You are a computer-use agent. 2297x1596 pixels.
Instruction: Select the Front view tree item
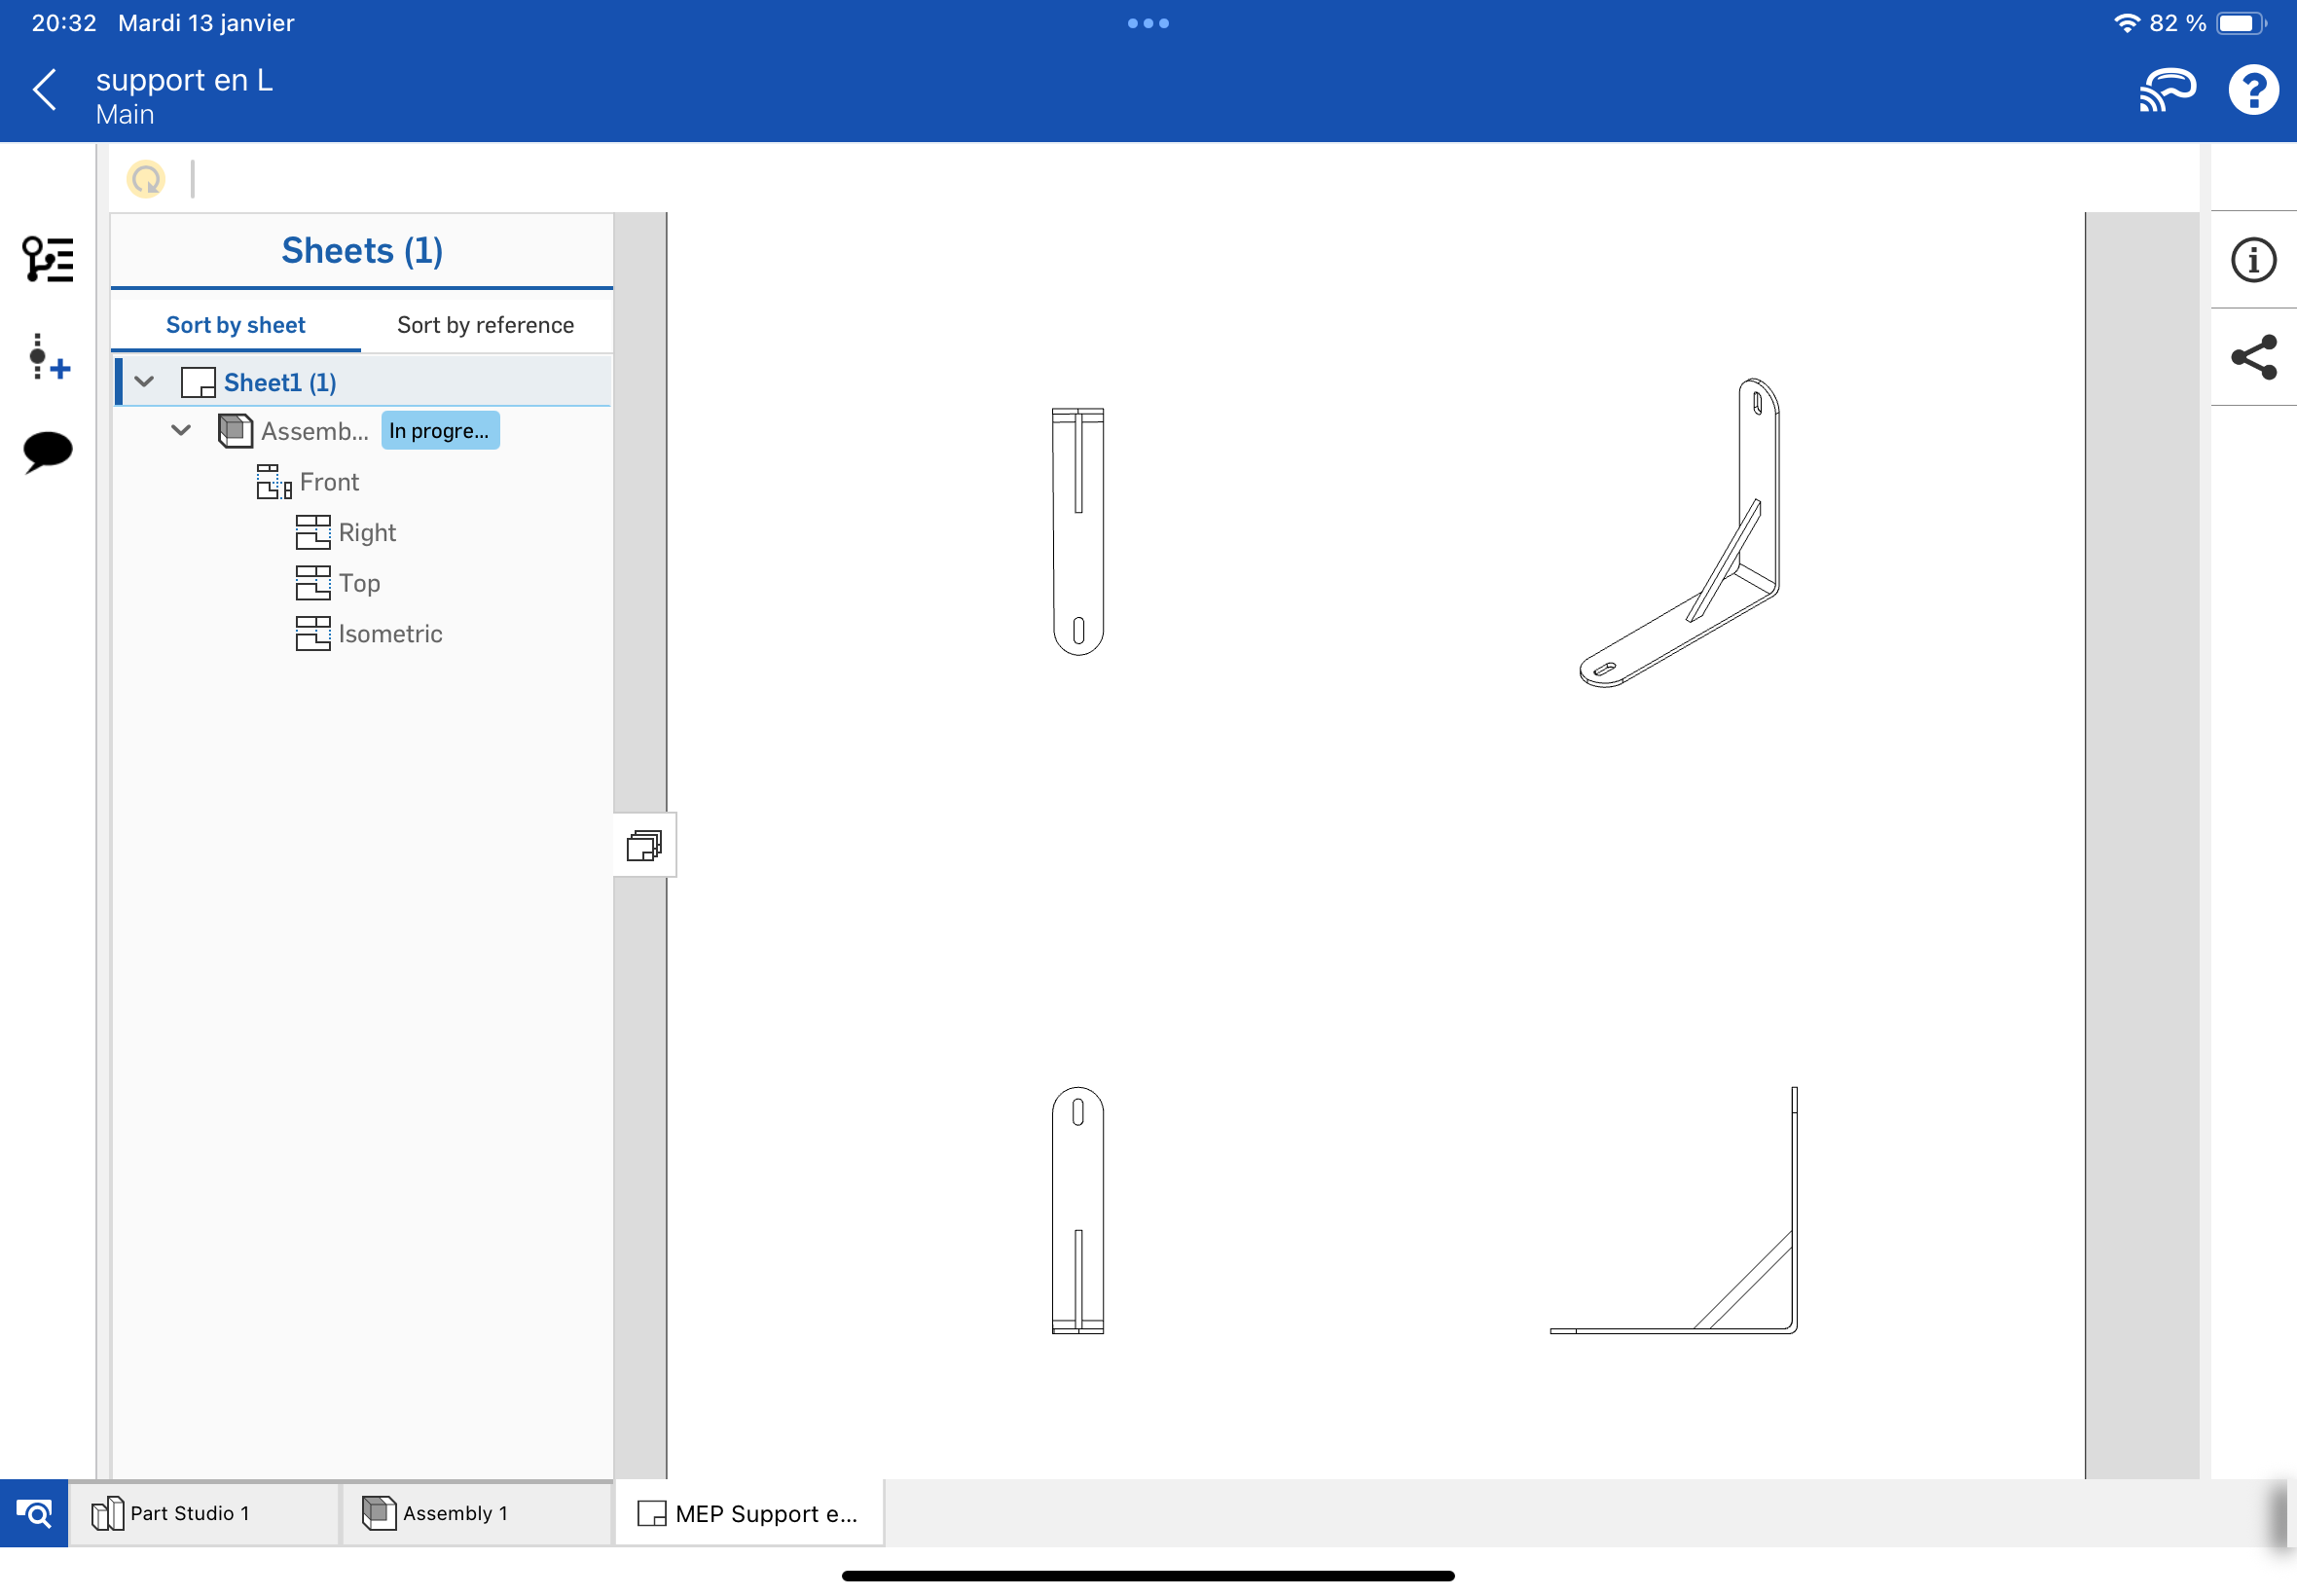(x=328, y=482)
